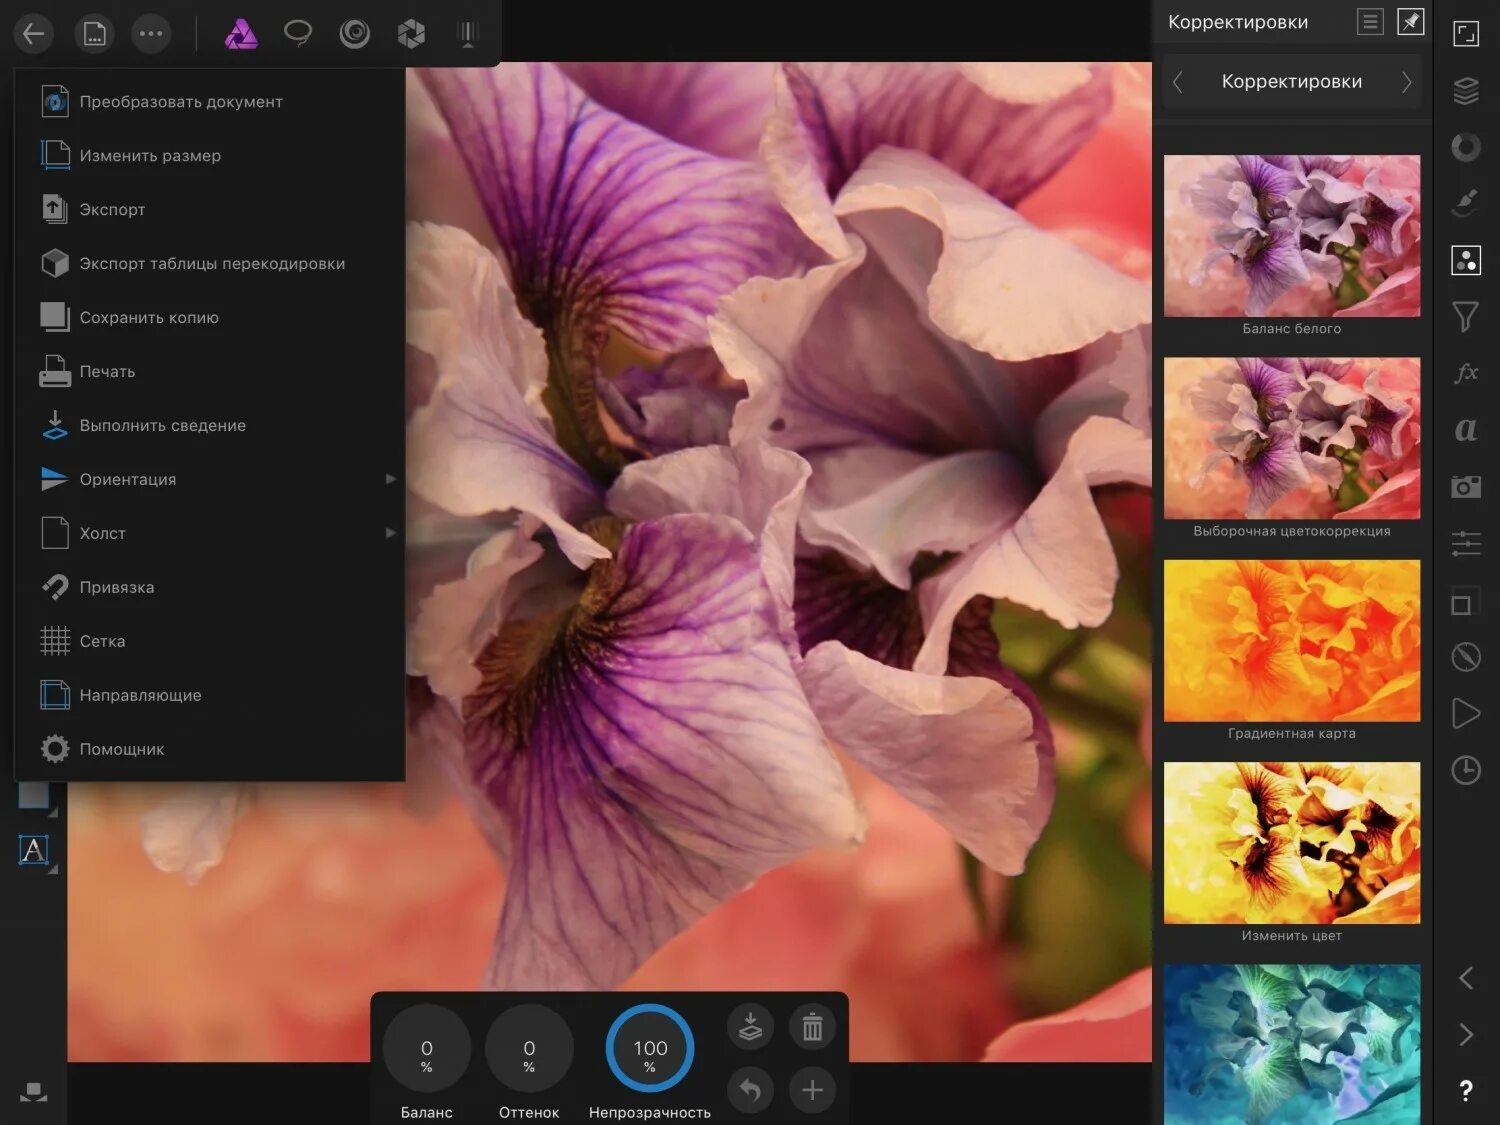
Task: Click the Undo left chevron
Action: click(1466, 978)
